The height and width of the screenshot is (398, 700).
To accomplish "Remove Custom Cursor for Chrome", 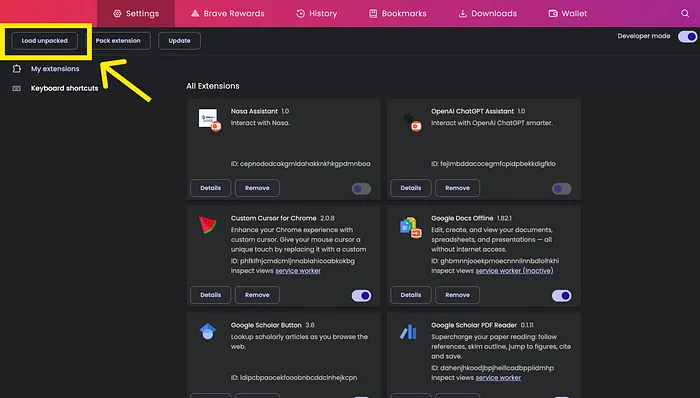I will (257, 295).
